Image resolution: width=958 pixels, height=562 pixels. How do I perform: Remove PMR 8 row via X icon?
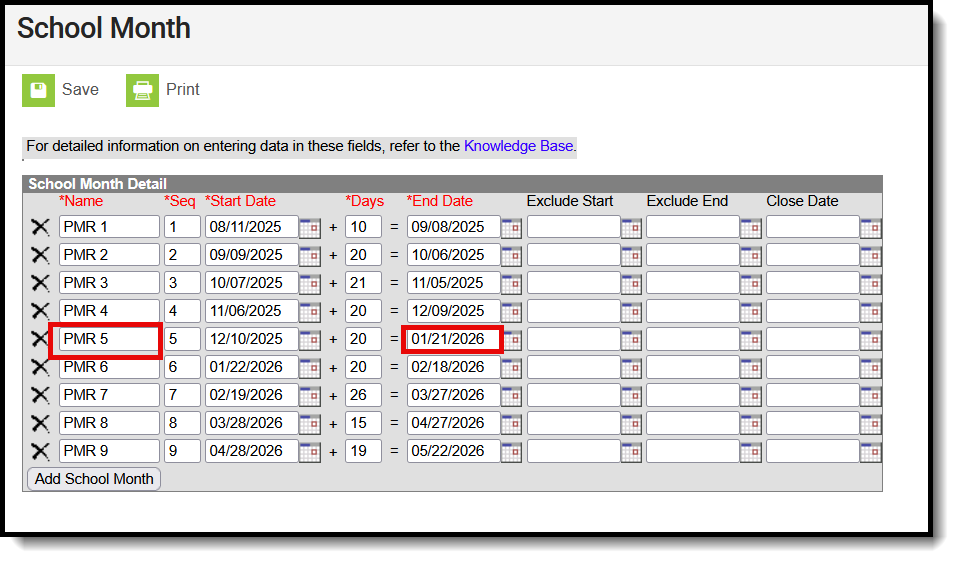(x=40, y=423)
